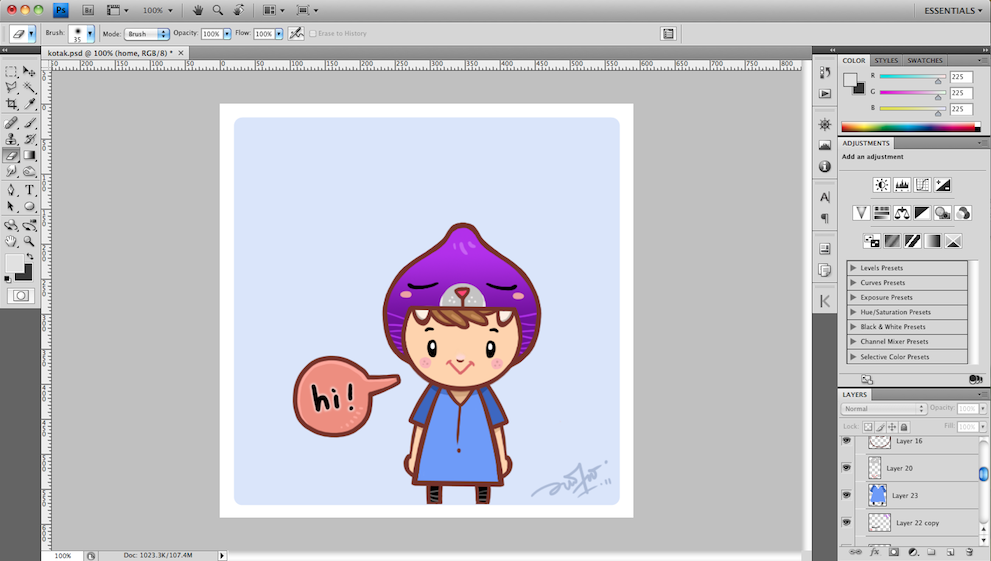Image resolution: width=991 pixels, height=561 pixels.
Task: Select the Type tool
Action: coord(29,190)
